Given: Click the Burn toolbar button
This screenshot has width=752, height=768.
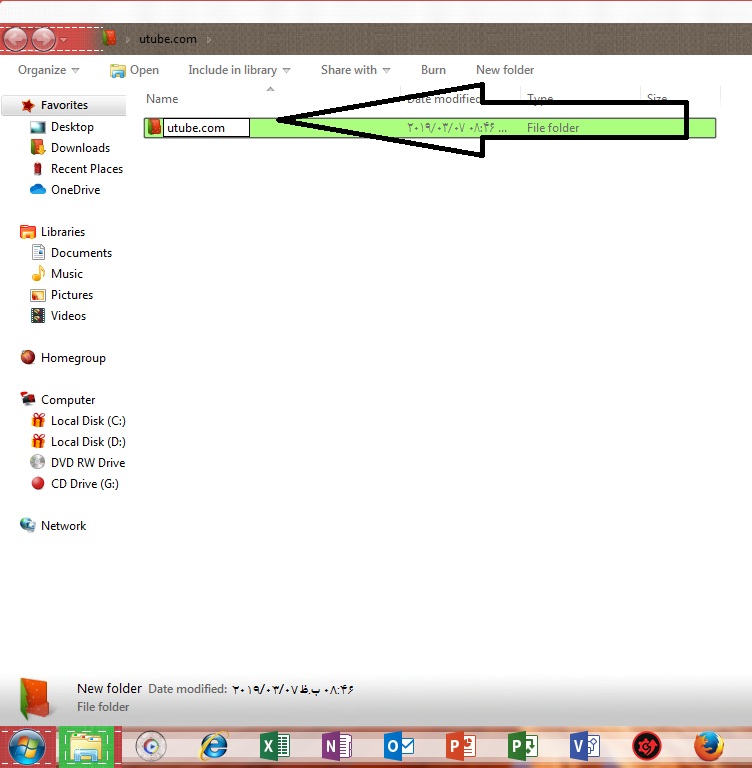Looking at the screenshot, I should pyautogui.click(x=433, y=70).
